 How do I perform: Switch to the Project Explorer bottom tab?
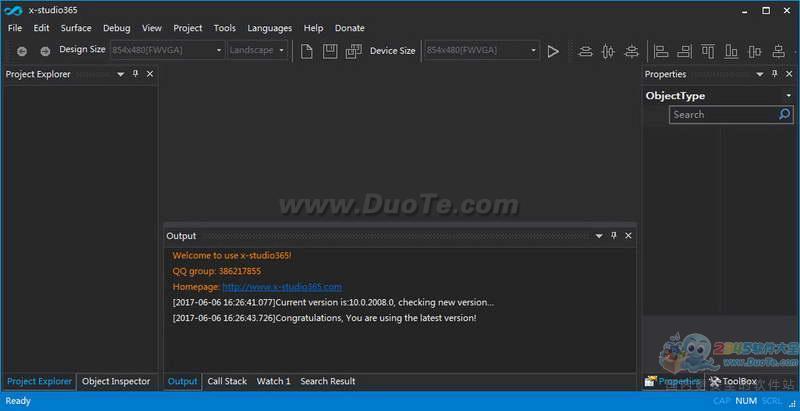39,381
